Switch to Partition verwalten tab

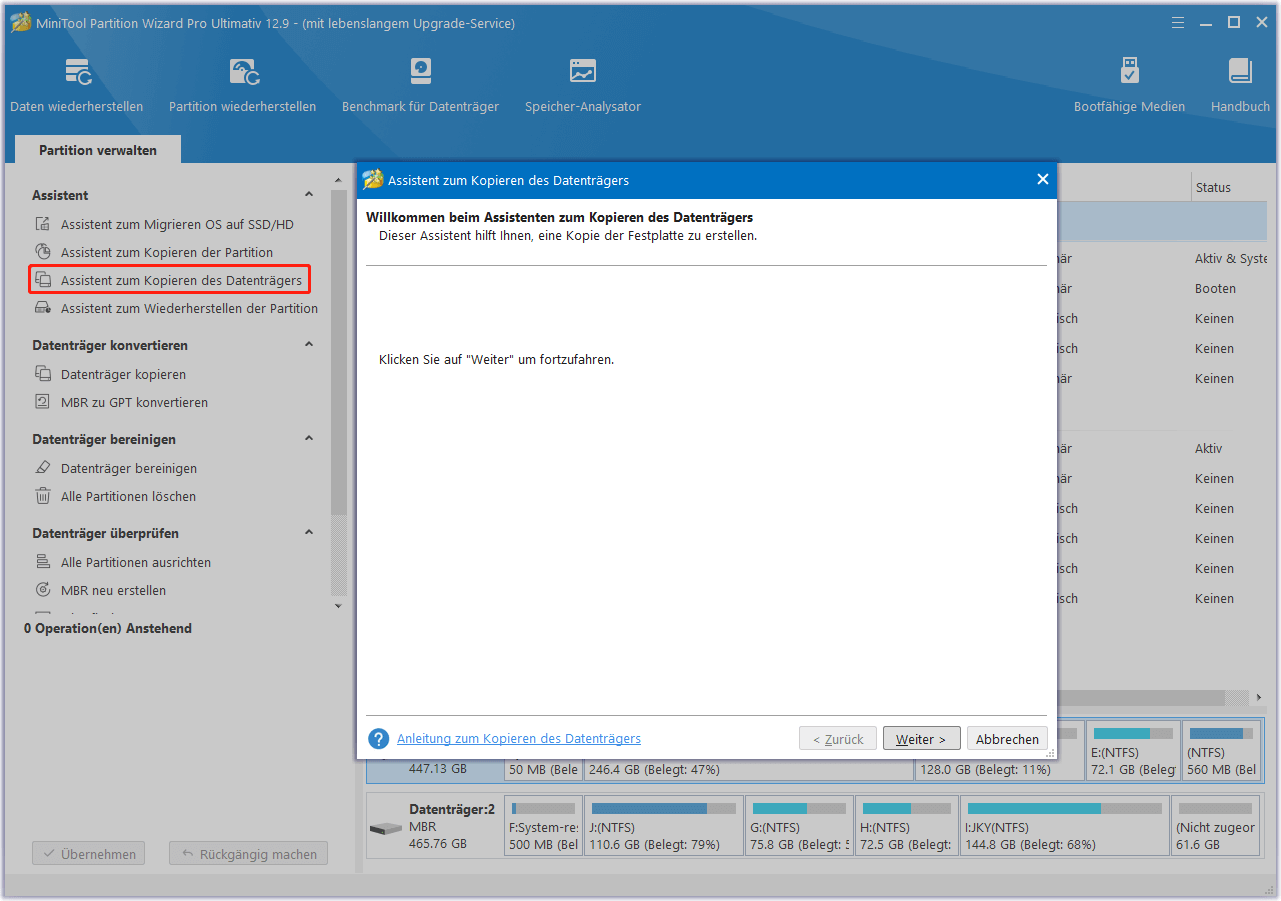pos(98,150)
